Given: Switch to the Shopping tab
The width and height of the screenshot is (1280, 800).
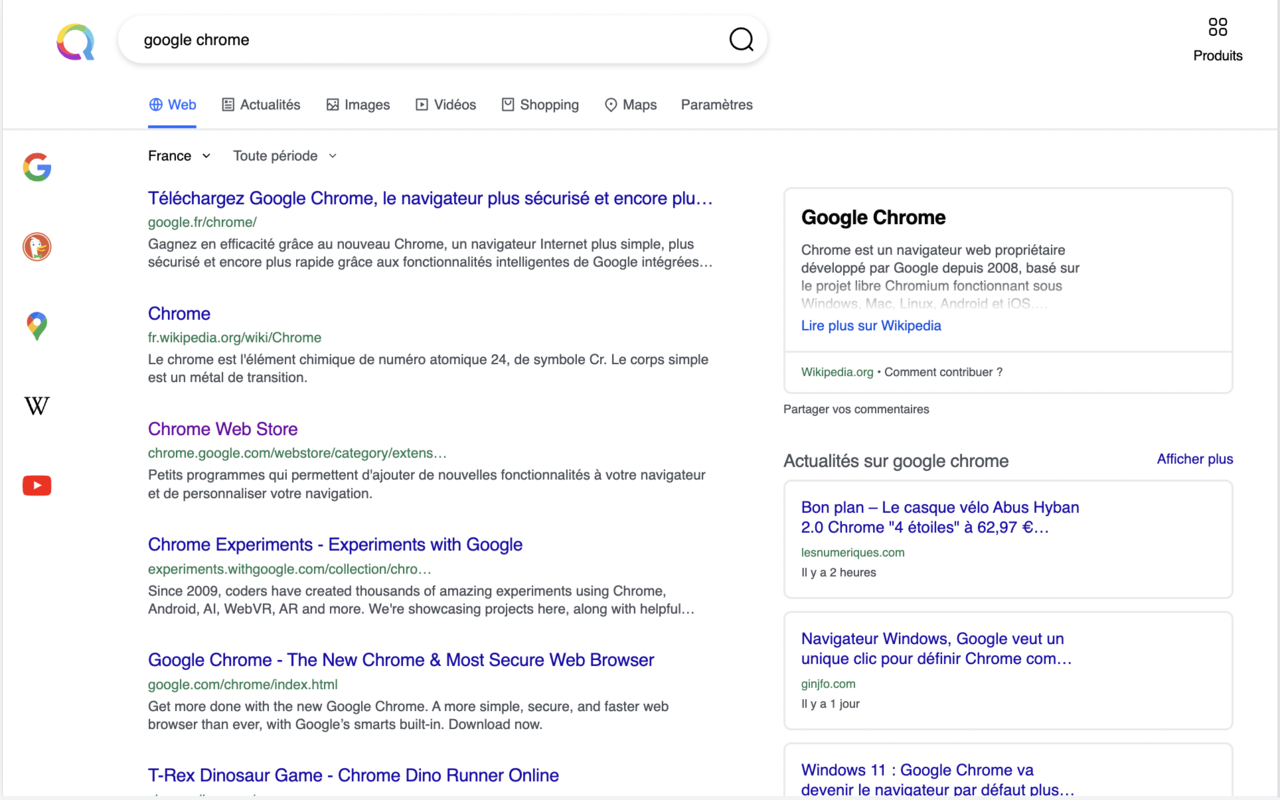Looking at the screenshot, I should click(x=540, y=105).
